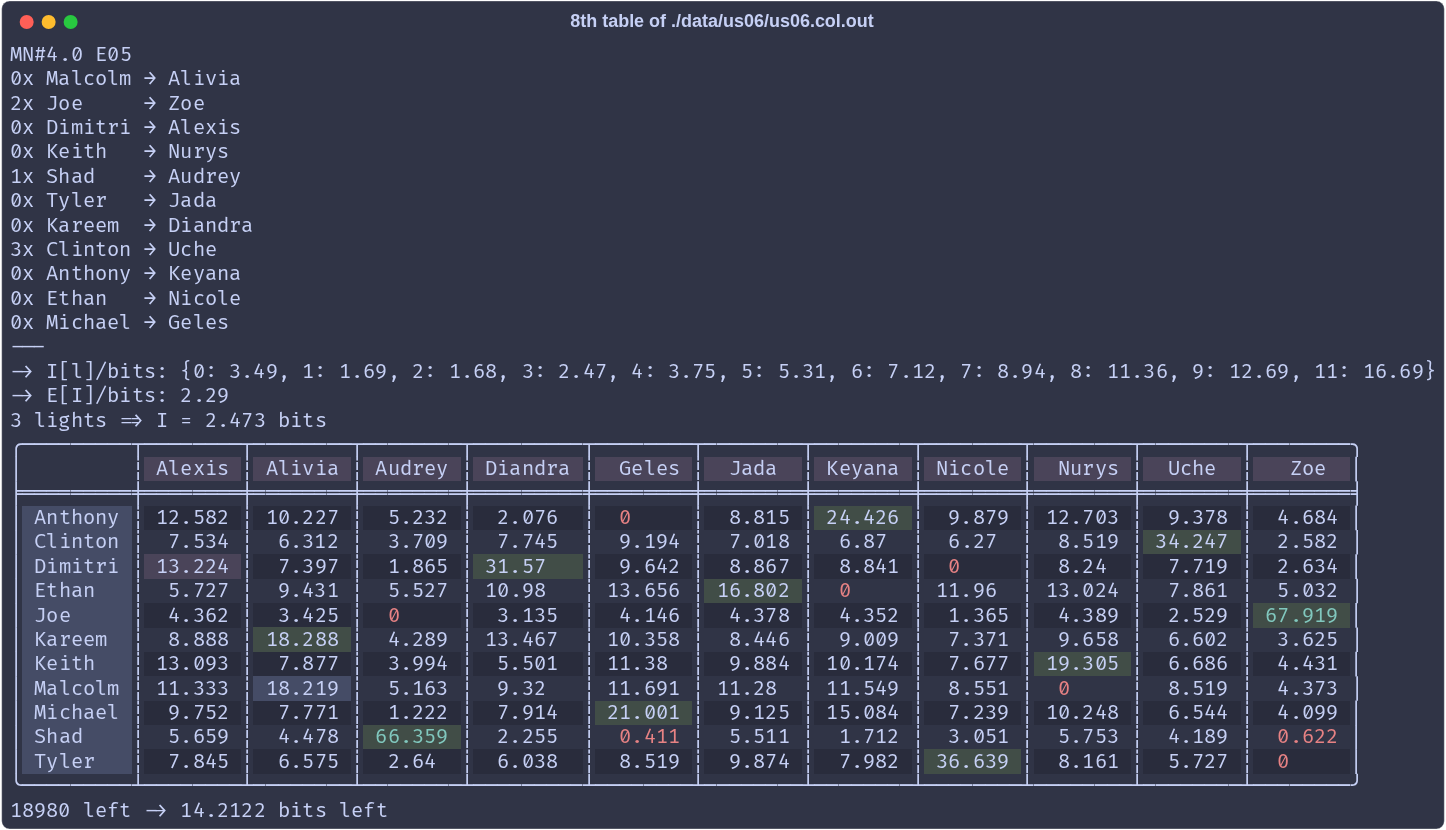Click the green maximize window button
The height and width of the screenshot is (830, 1446).
(x=70, y=22)
